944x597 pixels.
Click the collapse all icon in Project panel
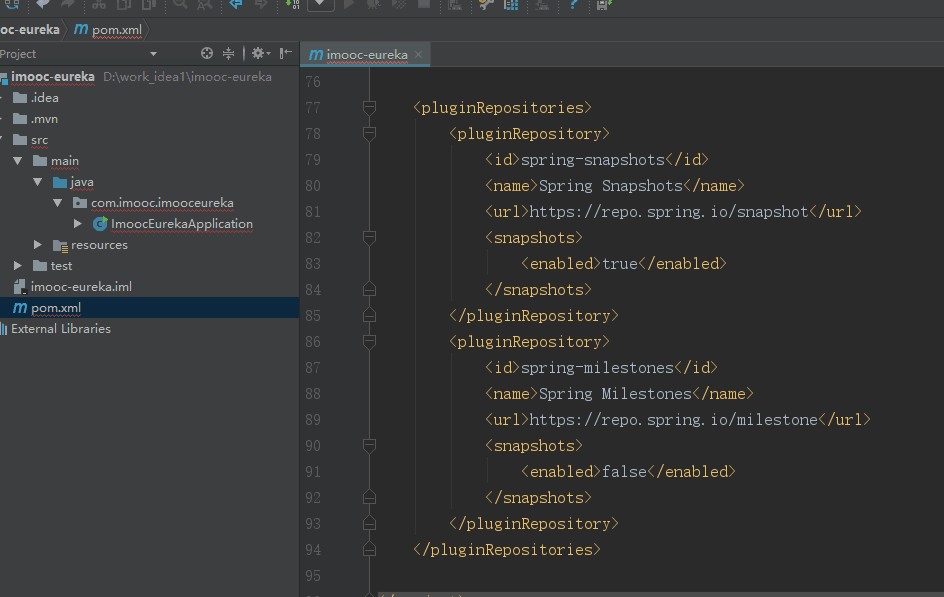(228, 54)
